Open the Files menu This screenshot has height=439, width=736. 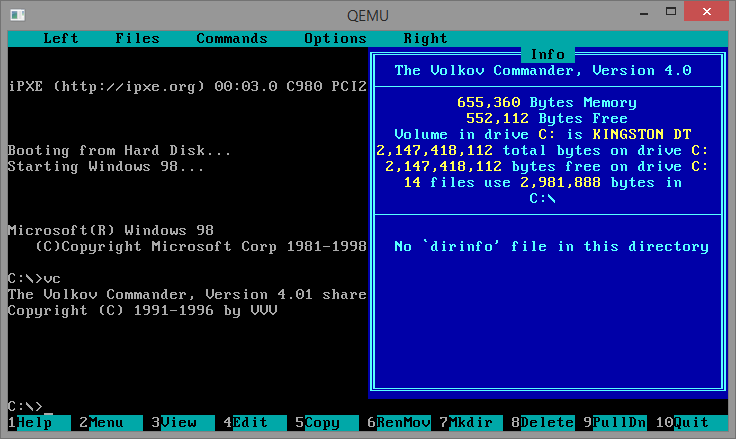tap(138, 39)
